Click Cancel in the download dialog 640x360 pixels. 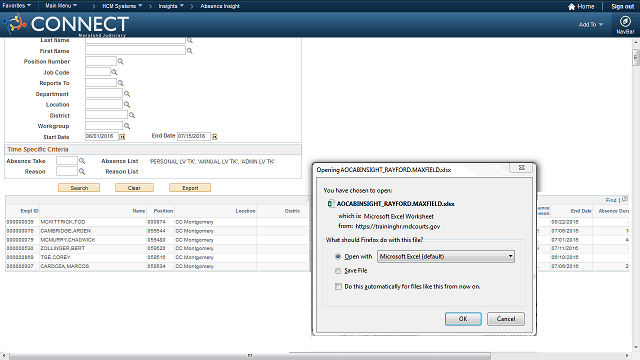(x=506, y=319)
